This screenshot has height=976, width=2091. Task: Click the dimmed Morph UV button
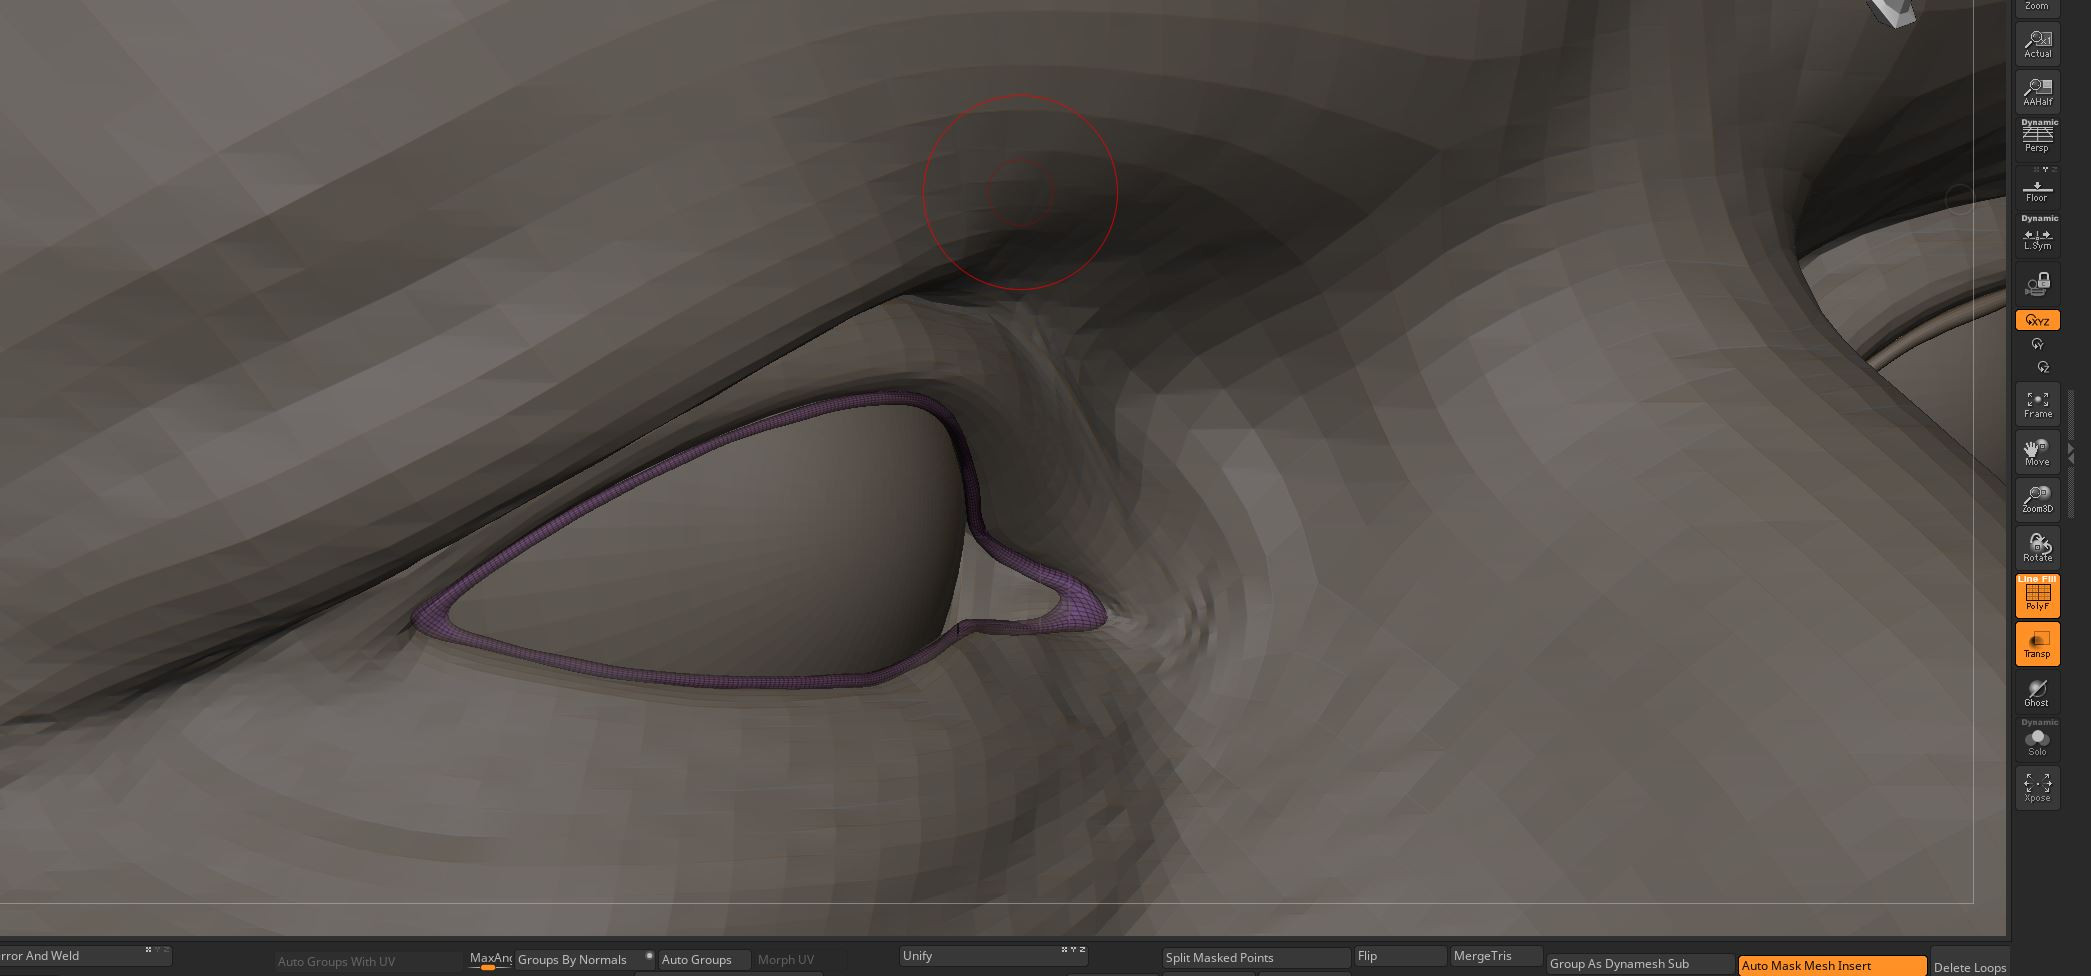pyautogui.click(x=786, y=959)
